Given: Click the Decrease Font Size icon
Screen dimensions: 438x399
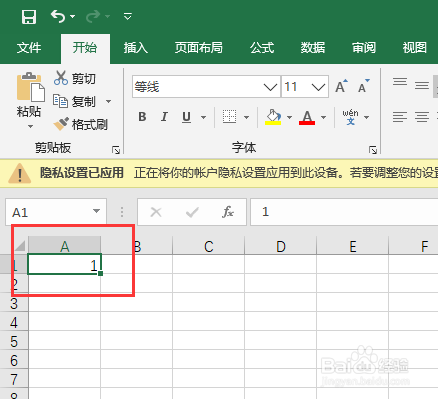Looking at the screenshot, I should click(363, 86).
